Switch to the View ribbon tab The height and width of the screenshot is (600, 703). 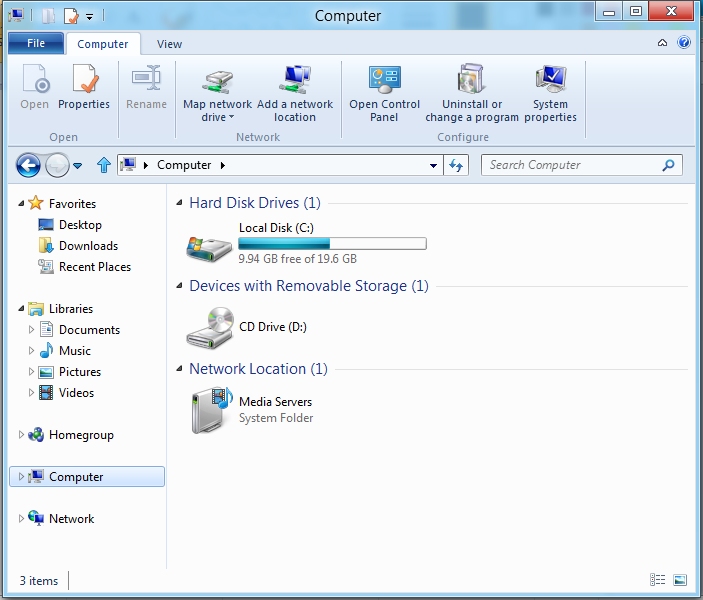tap(169, 44)
